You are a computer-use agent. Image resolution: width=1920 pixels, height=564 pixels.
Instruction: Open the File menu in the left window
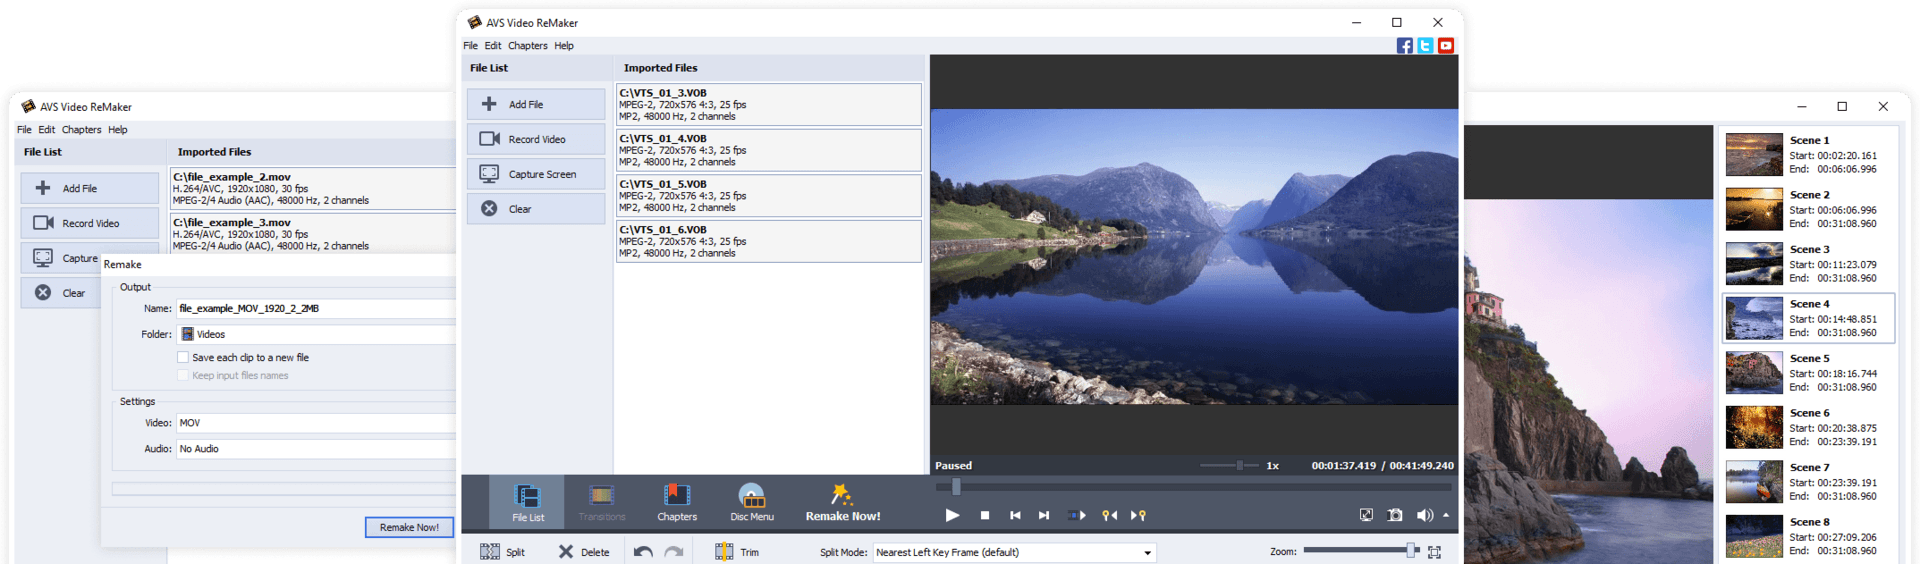click(24, 130)
